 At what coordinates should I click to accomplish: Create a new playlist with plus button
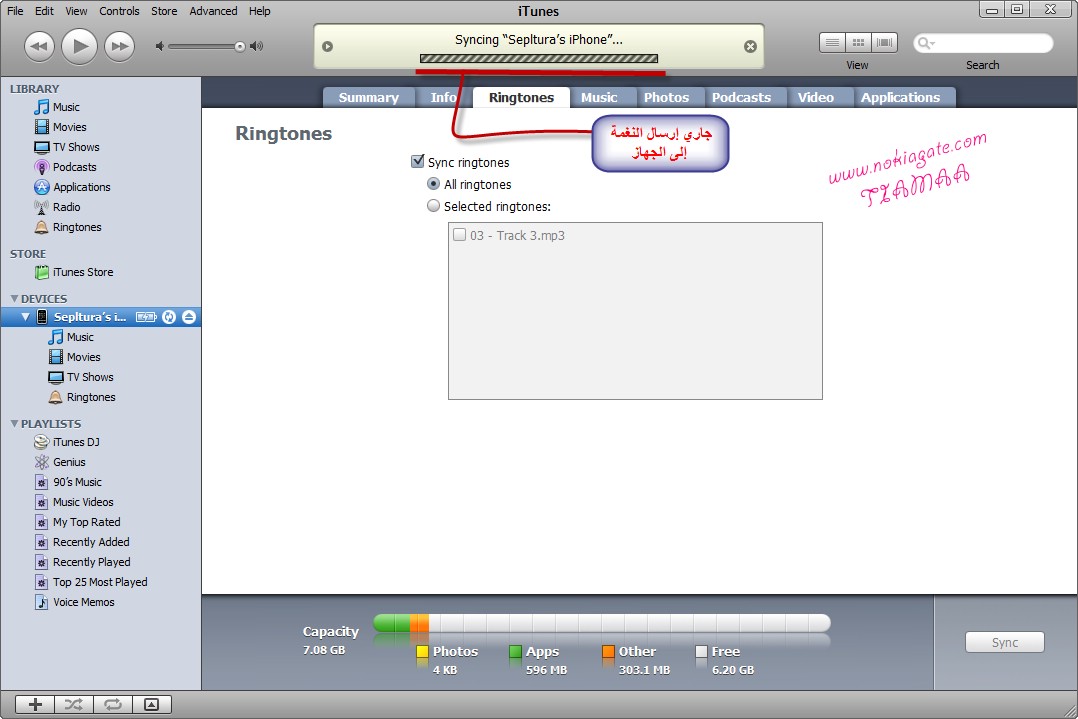pos(35,704)
